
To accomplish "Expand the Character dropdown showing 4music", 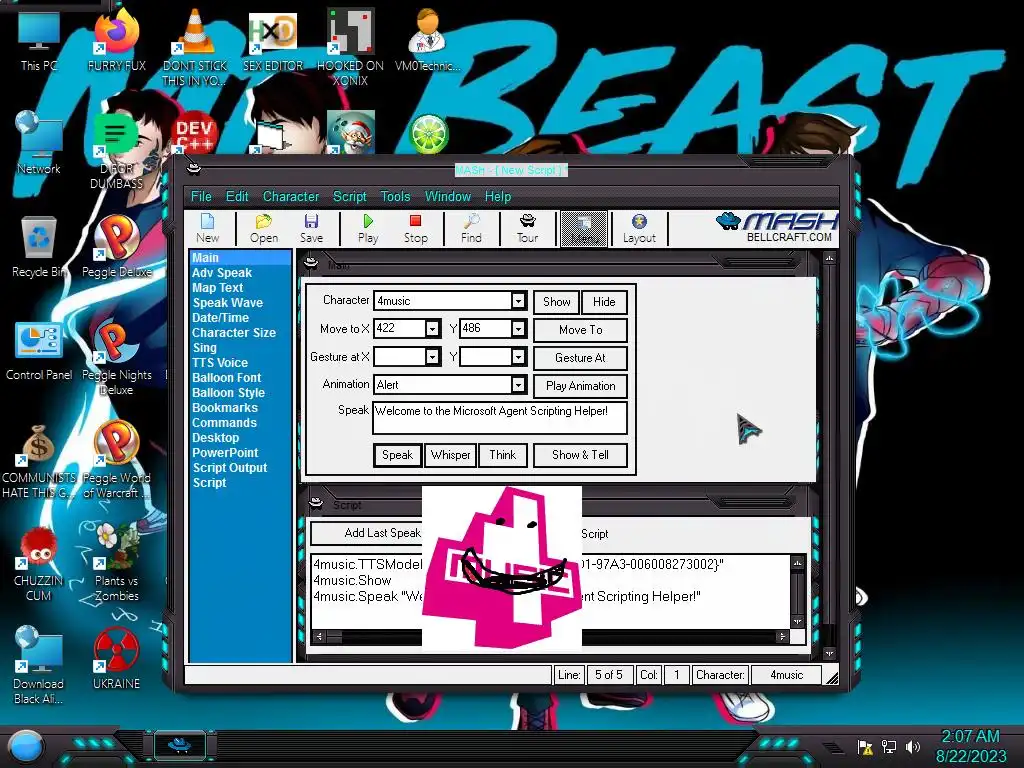I will (x=518, y=301).
